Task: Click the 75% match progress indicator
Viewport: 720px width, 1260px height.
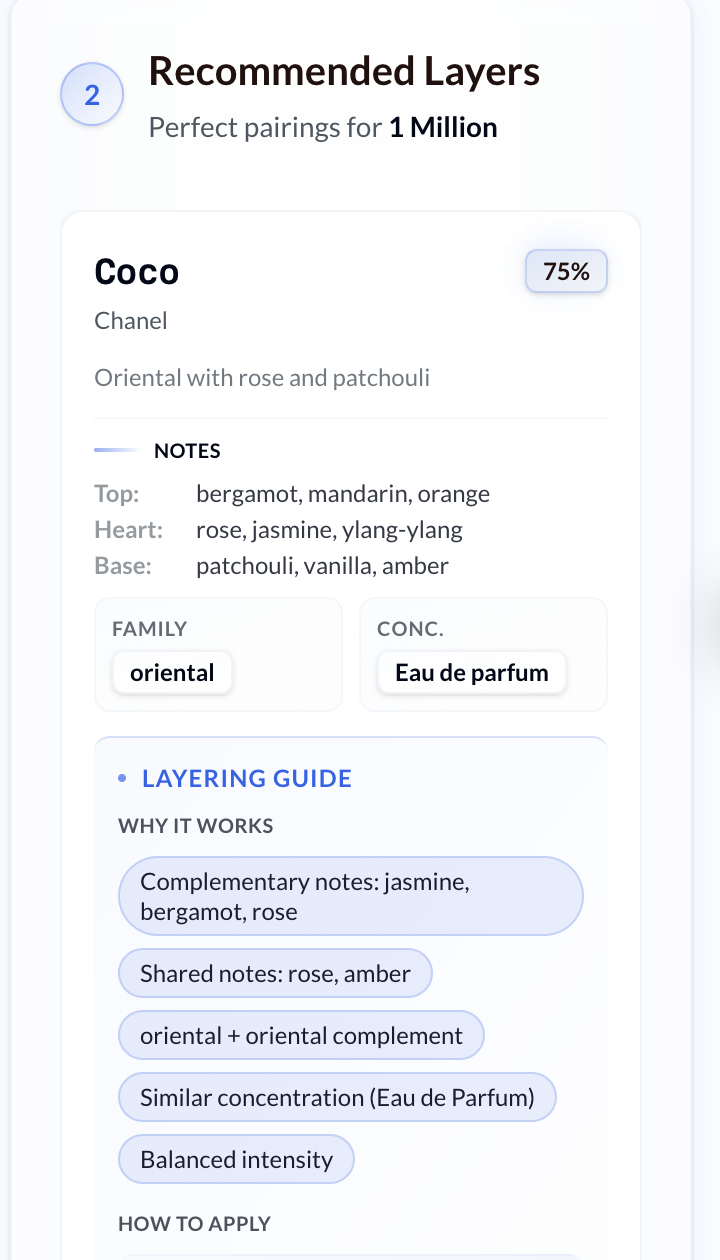Action: pyautogui.click(x=565, y=271)
